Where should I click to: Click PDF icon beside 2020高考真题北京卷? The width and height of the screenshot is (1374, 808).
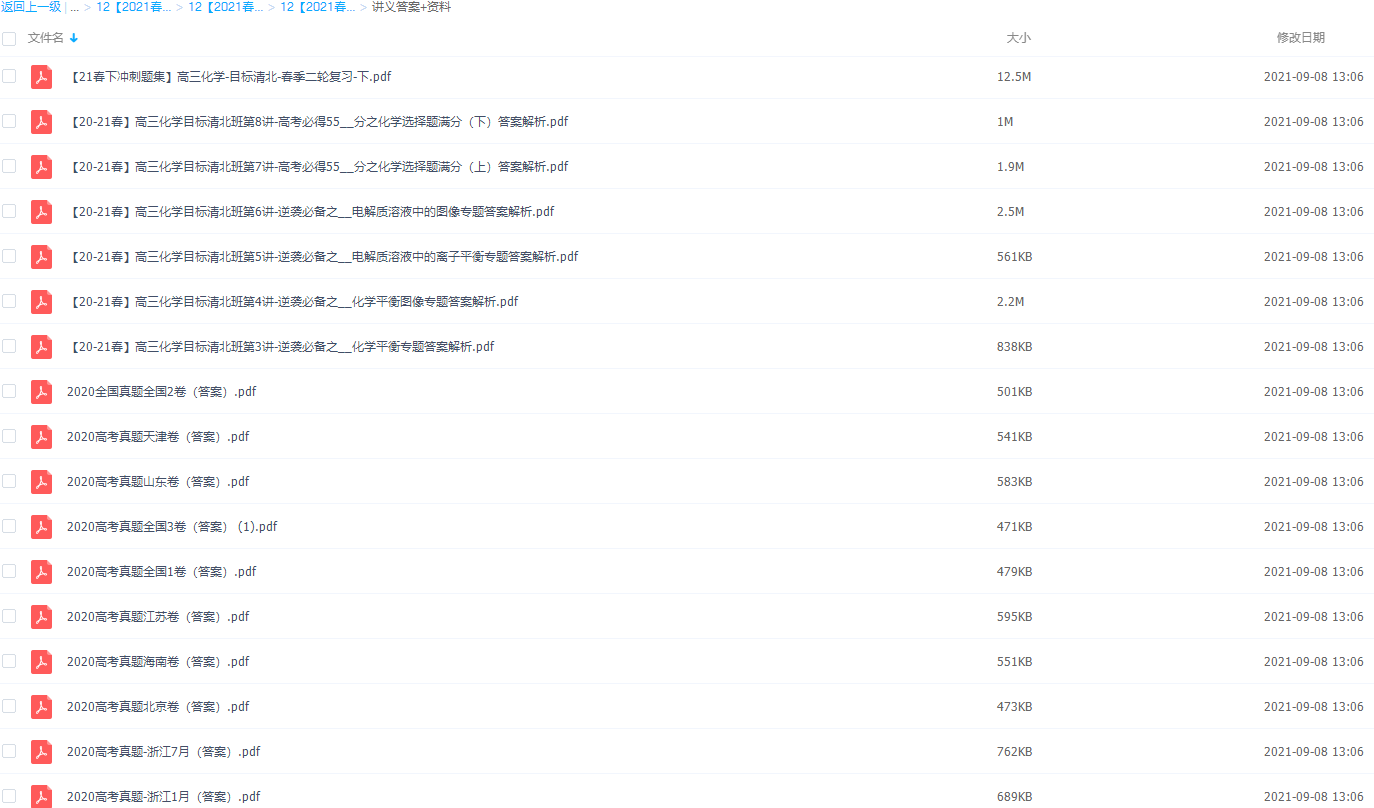41,707
